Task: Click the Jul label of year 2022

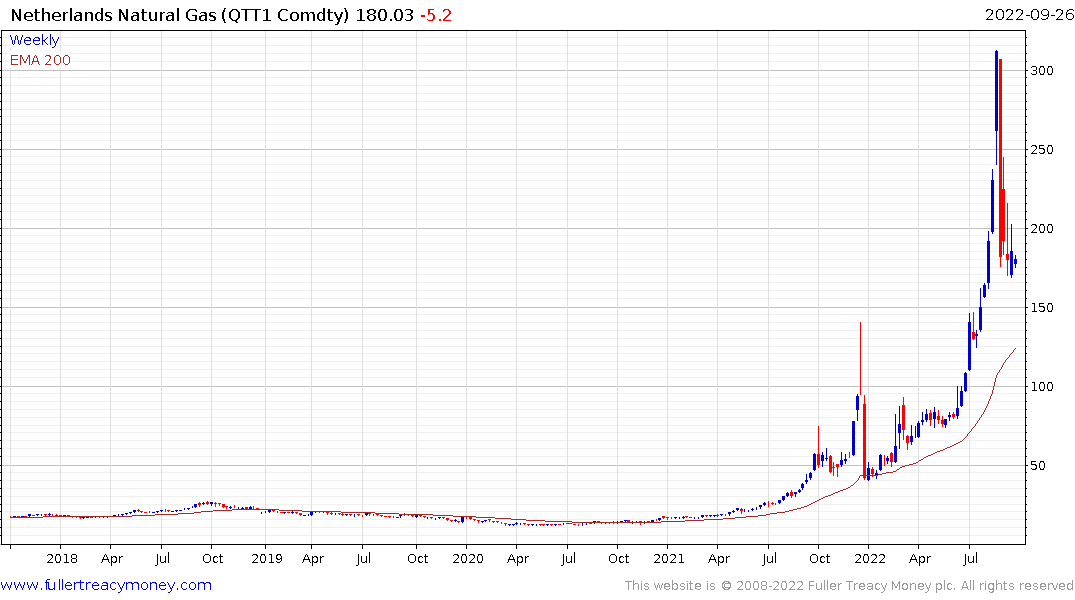Action: click(x=970, y=558)
